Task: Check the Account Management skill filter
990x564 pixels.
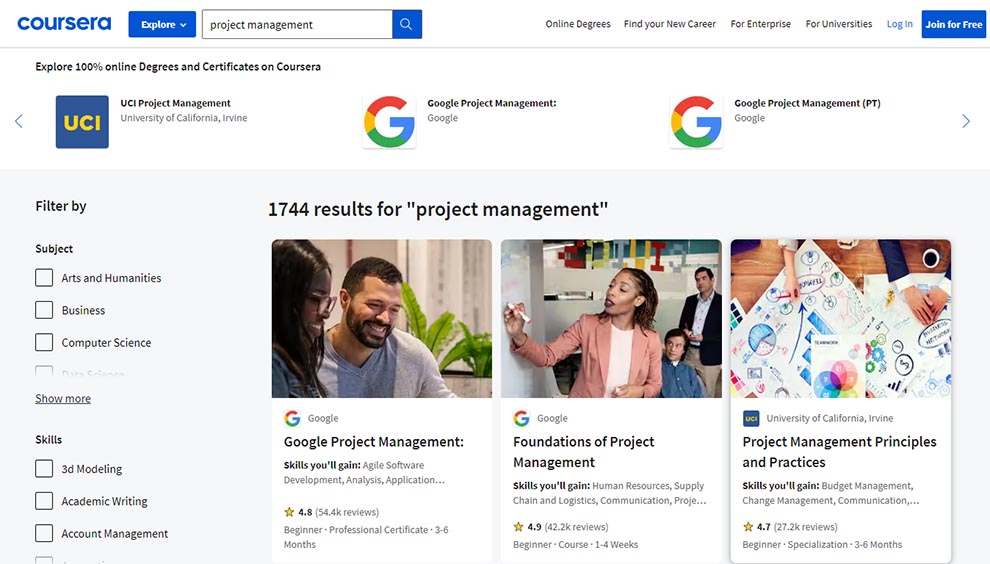Action: point(44,533)
